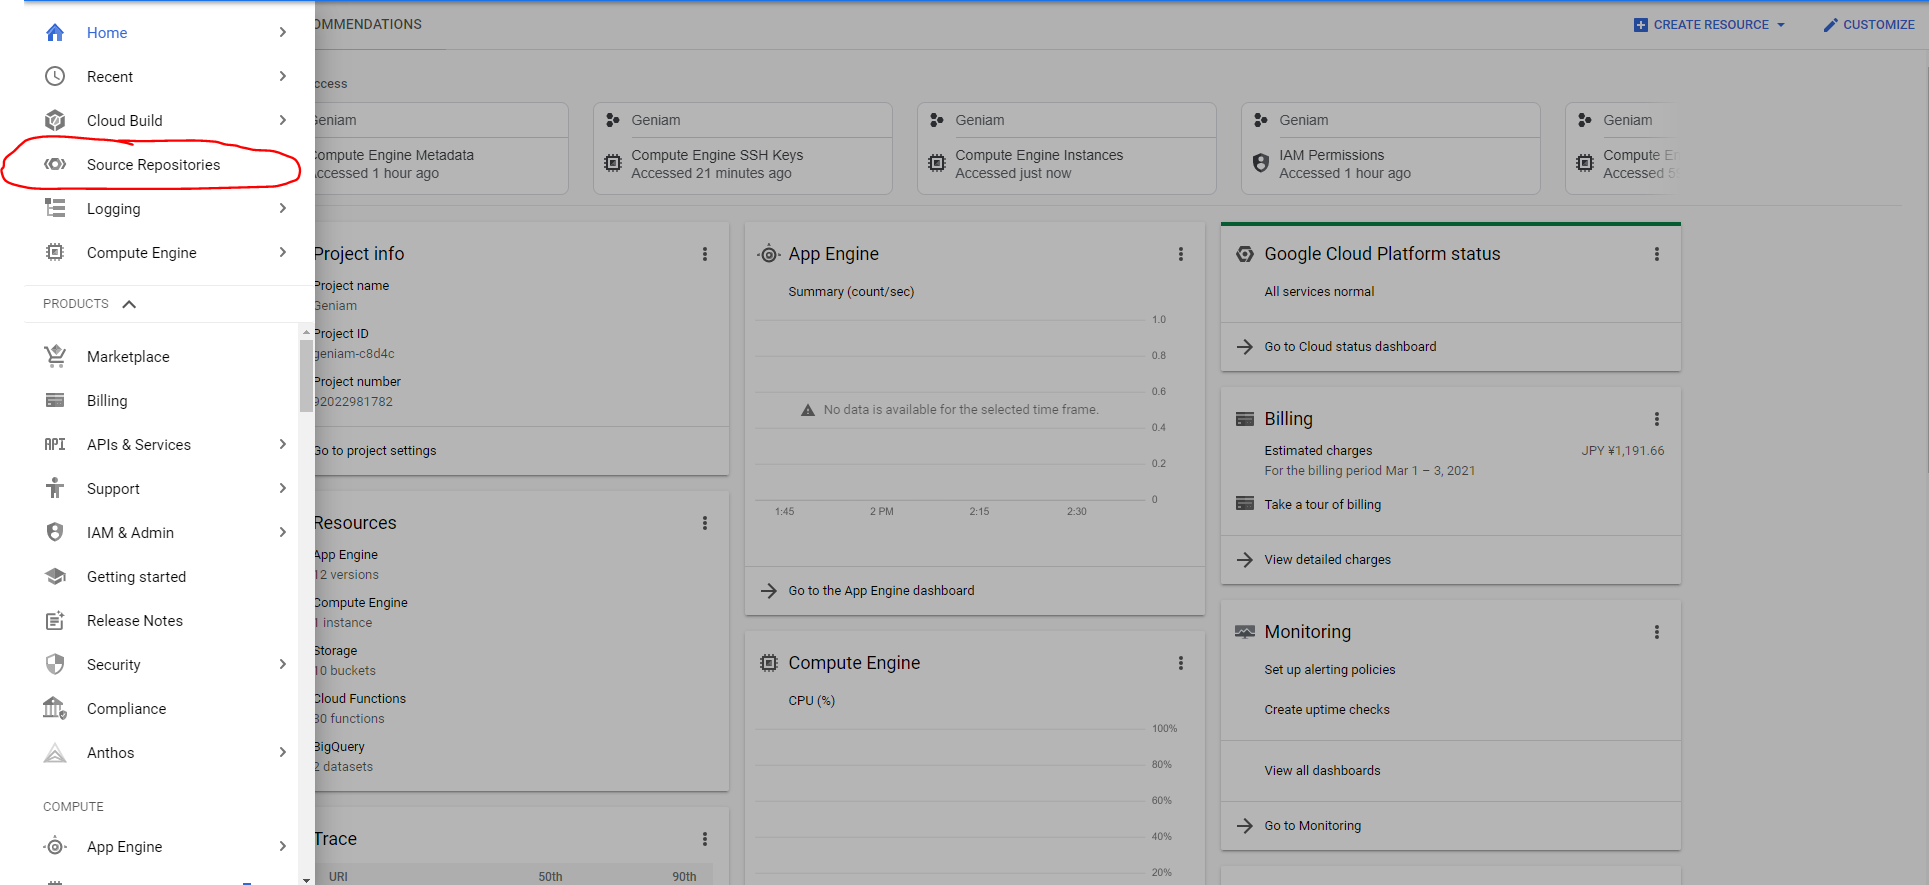Expand the Compute Engine submenu chevron

click(x=283, y=253)
